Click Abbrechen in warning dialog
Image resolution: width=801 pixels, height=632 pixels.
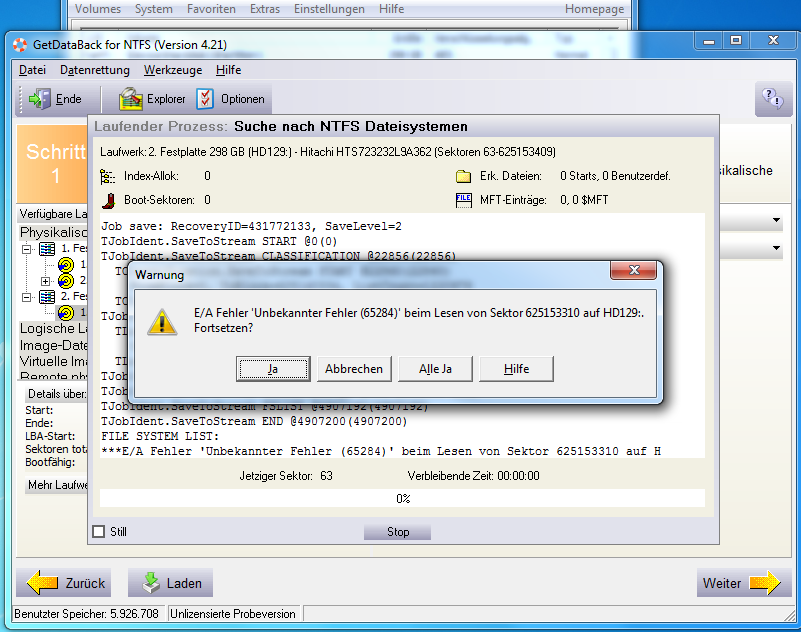354,369
